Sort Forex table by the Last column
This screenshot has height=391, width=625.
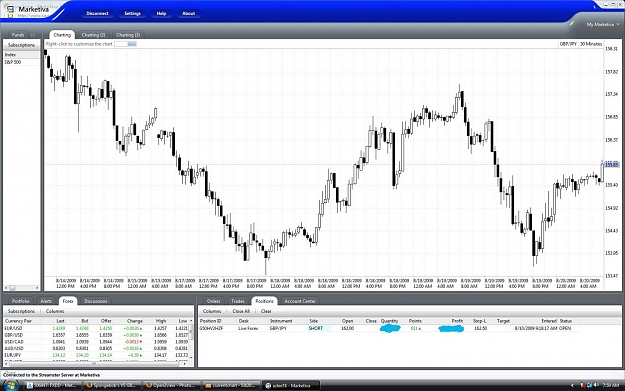pyautogui.click(x=60, y=321)
